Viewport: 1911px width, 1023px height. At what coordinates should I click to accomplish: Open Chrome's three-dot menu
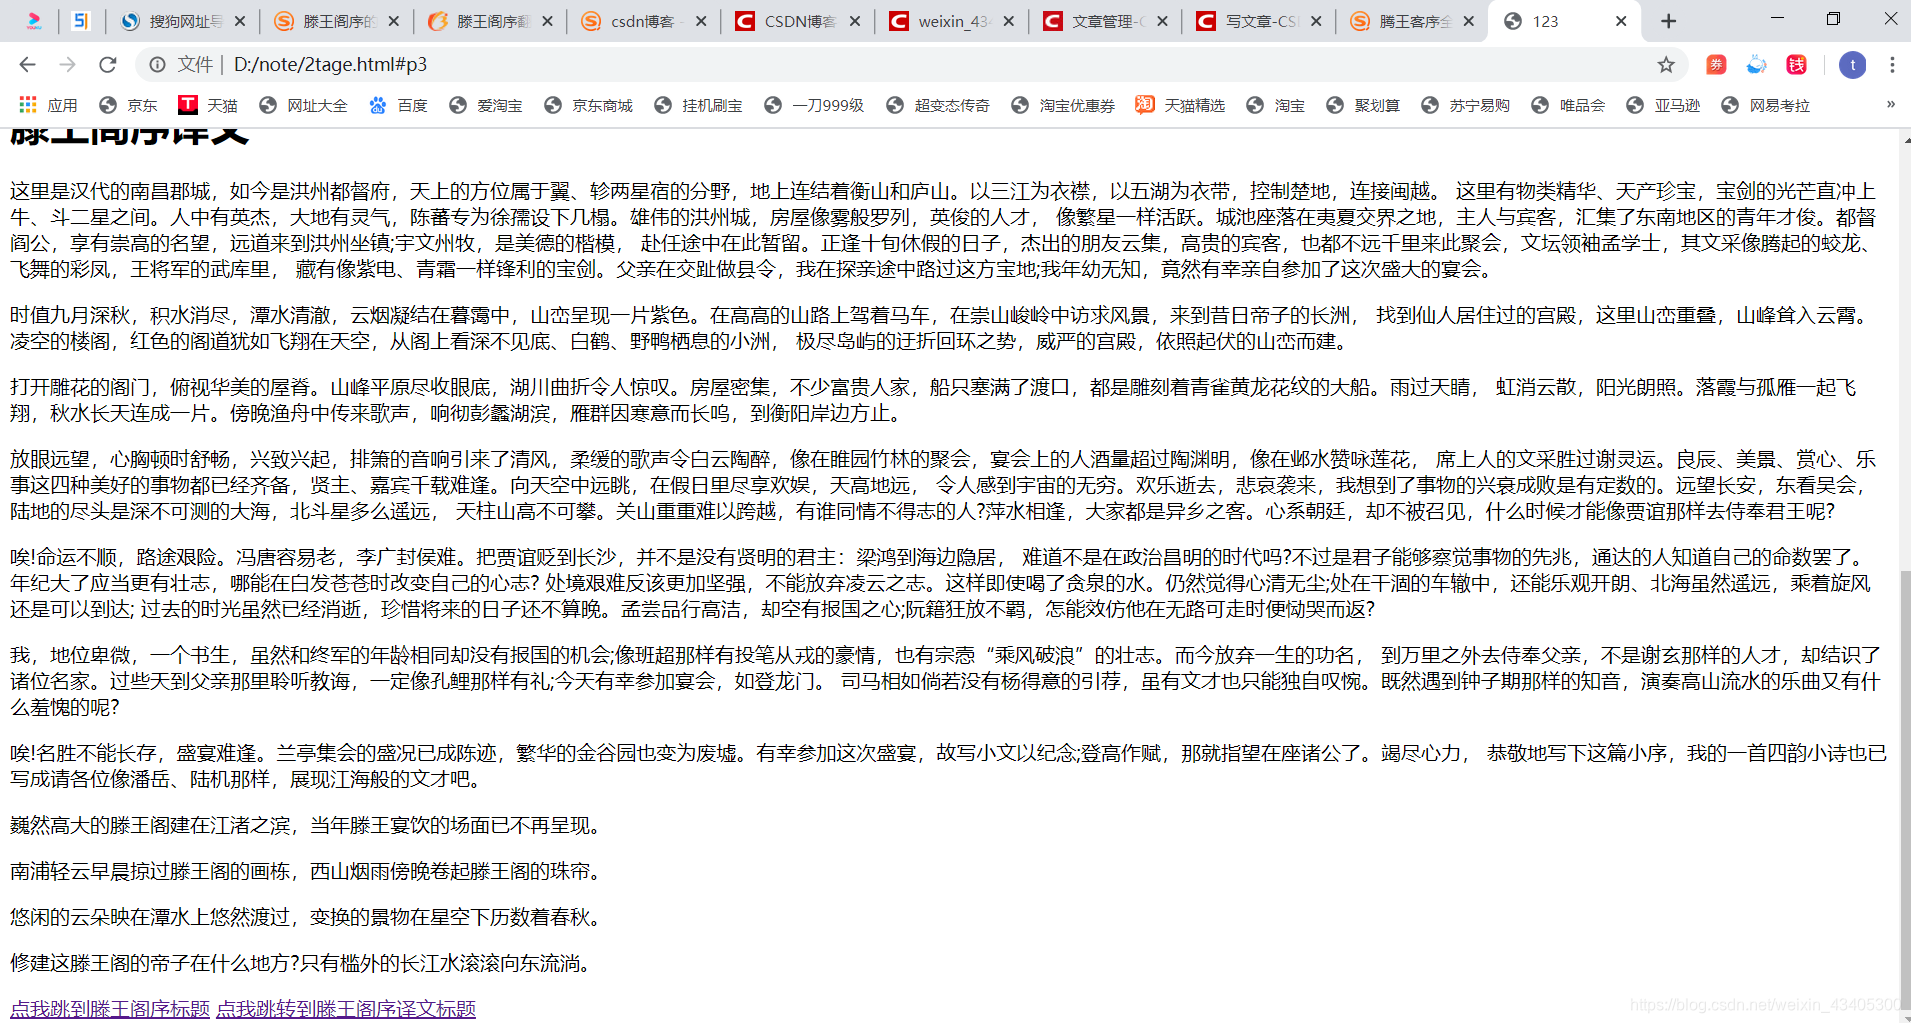coord(1892,64)
